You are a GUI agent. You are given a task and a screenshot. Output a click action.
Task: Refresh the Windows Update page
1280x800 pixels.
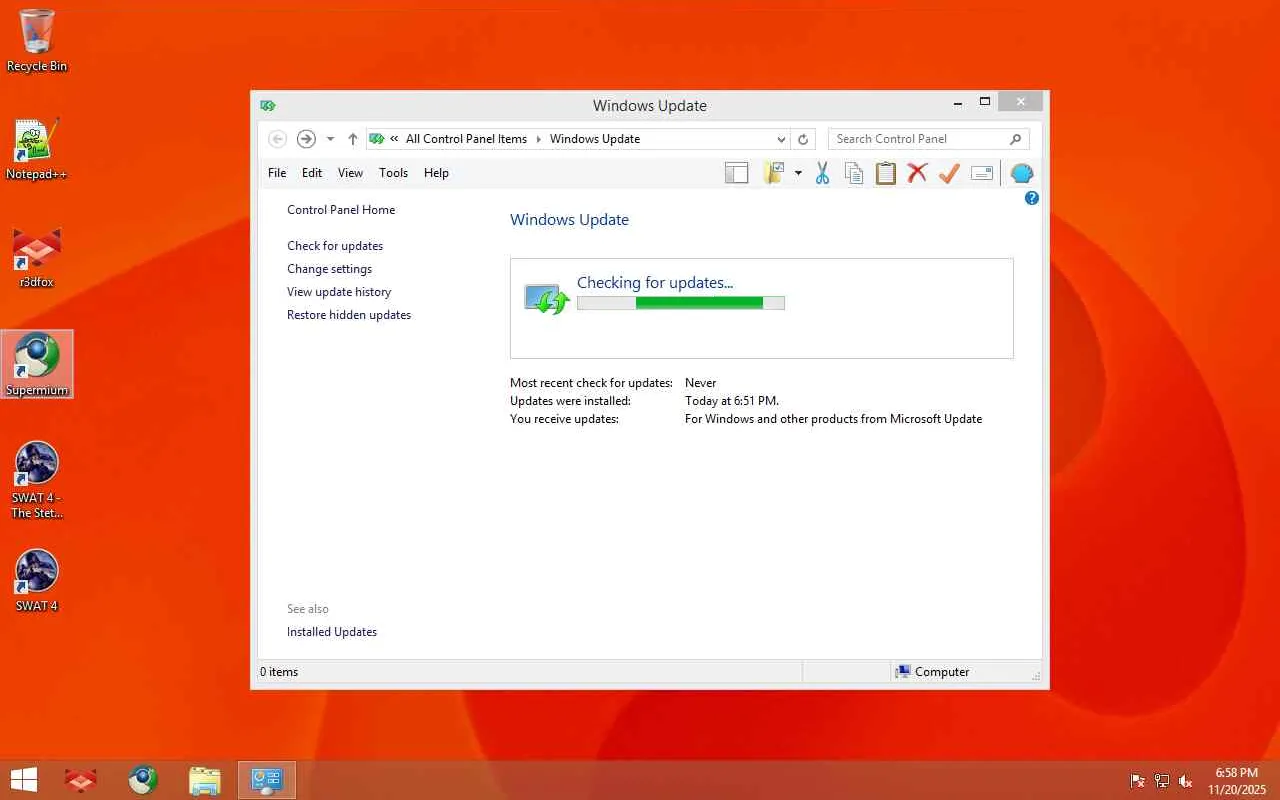pyautogui.click(x=802, y=139)
